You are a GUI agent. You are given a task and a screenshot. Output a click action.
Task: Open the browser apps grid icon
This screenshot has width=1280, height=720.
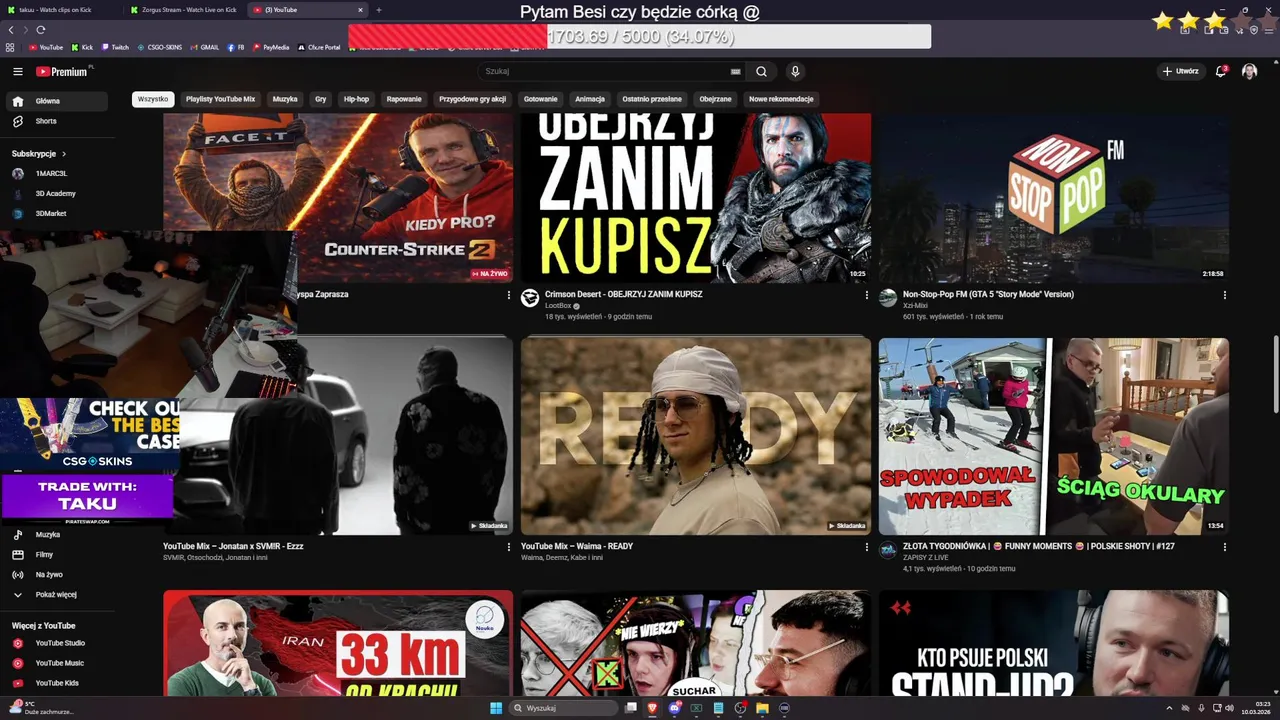tap(10, 47)
